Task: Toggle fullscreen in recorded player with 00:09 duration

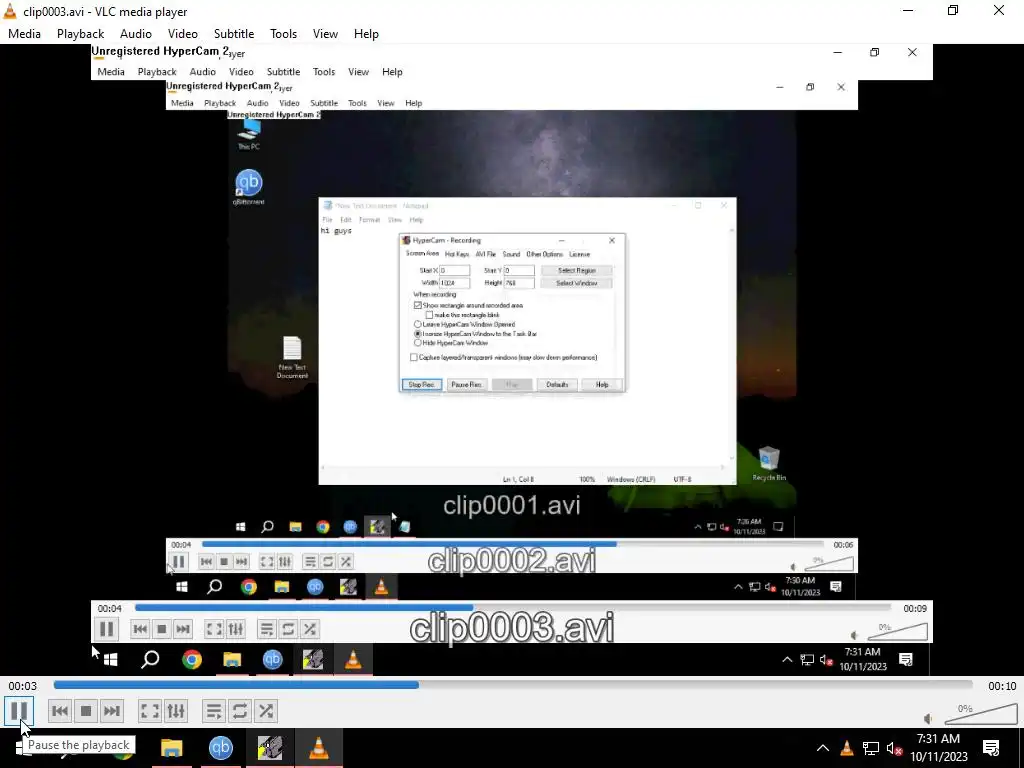Action: pos(214,629)
